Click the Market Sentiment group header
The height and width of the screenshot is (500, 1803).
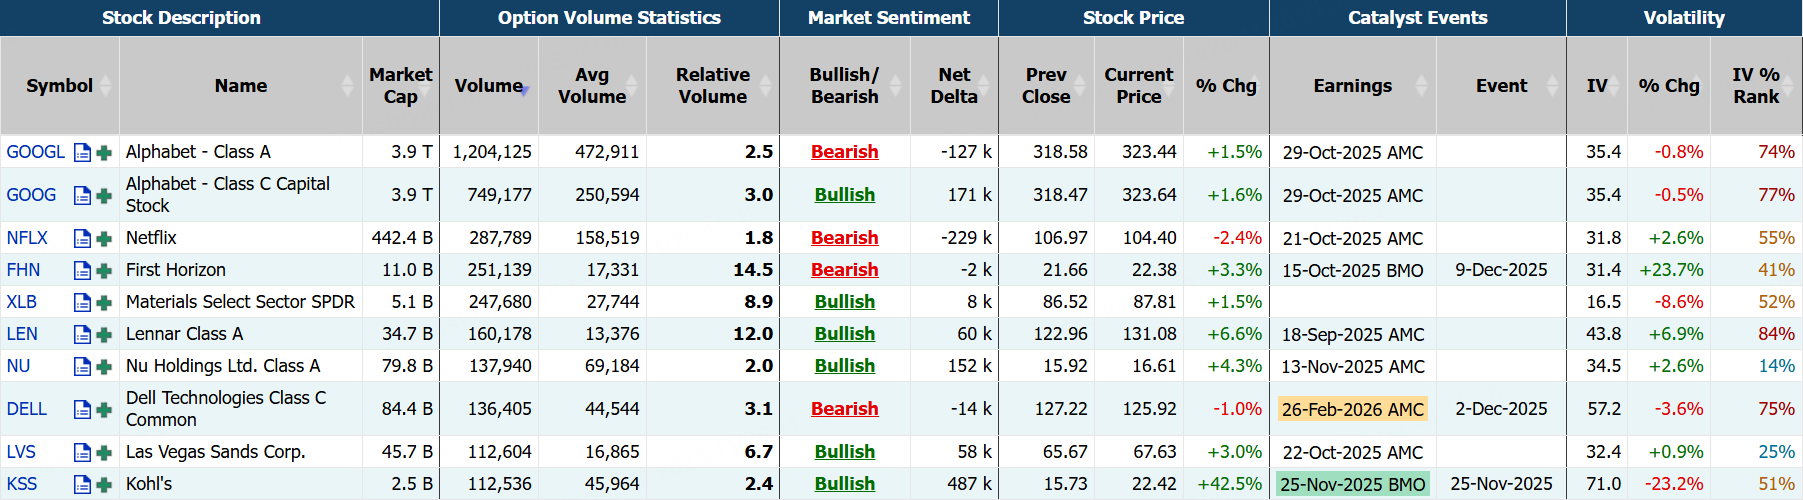[x=888, y=18]
